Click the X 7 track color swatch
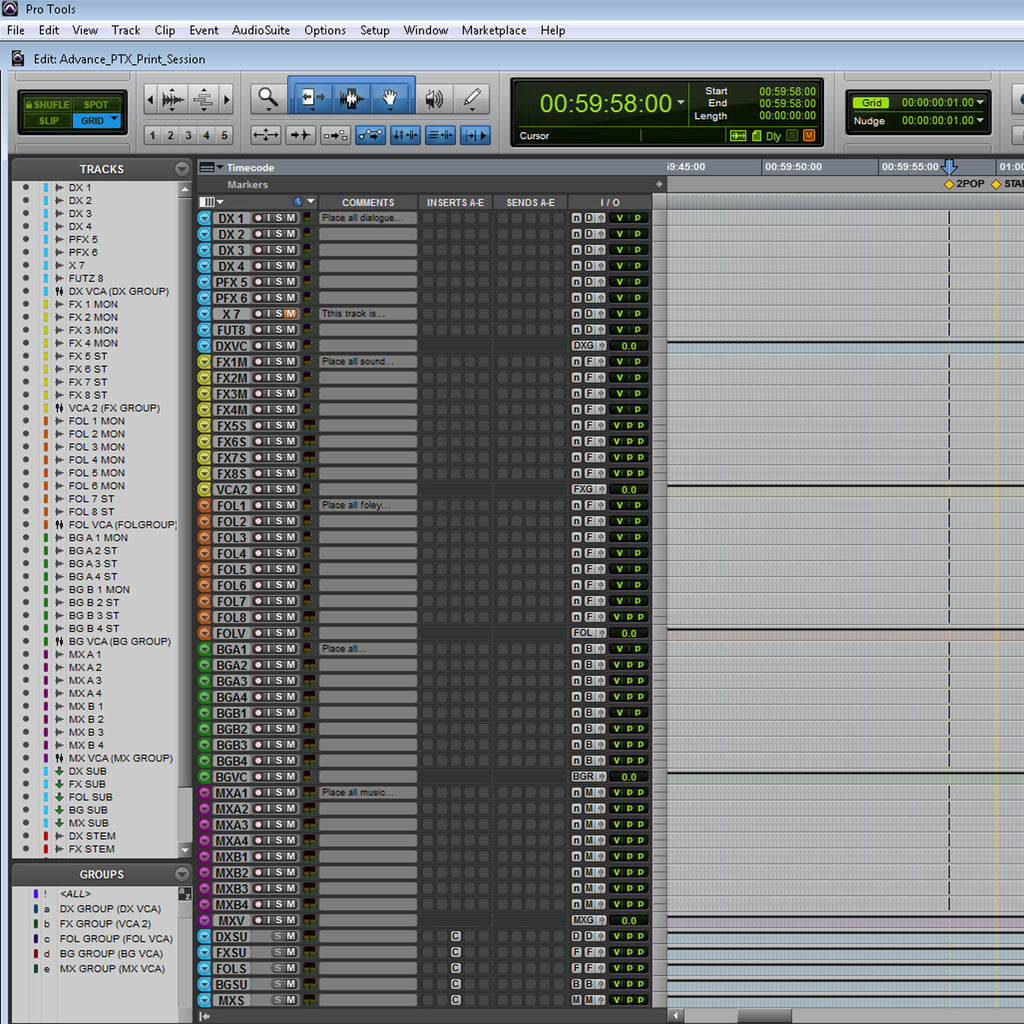Viewport: 1024px width, 1024px height. [307, 313]
